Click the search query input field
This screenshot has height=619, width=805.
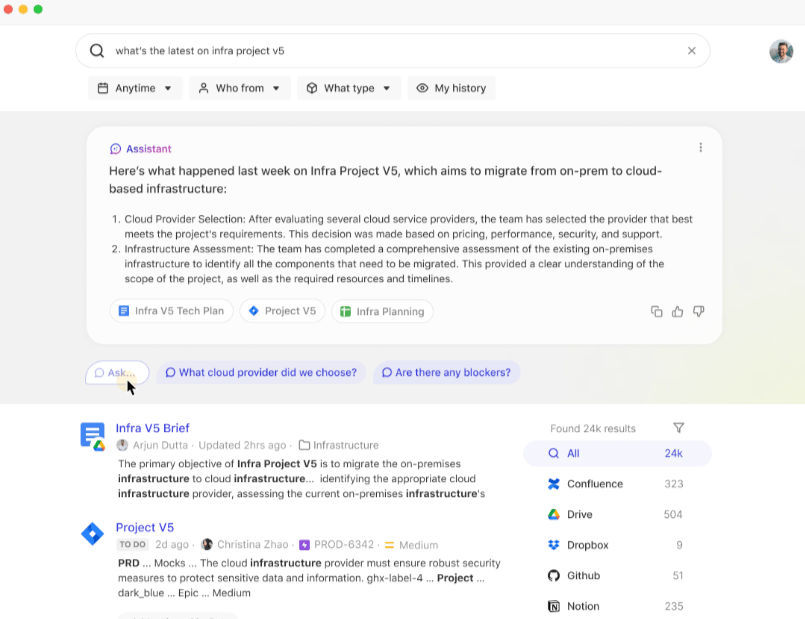pos(393,51)
